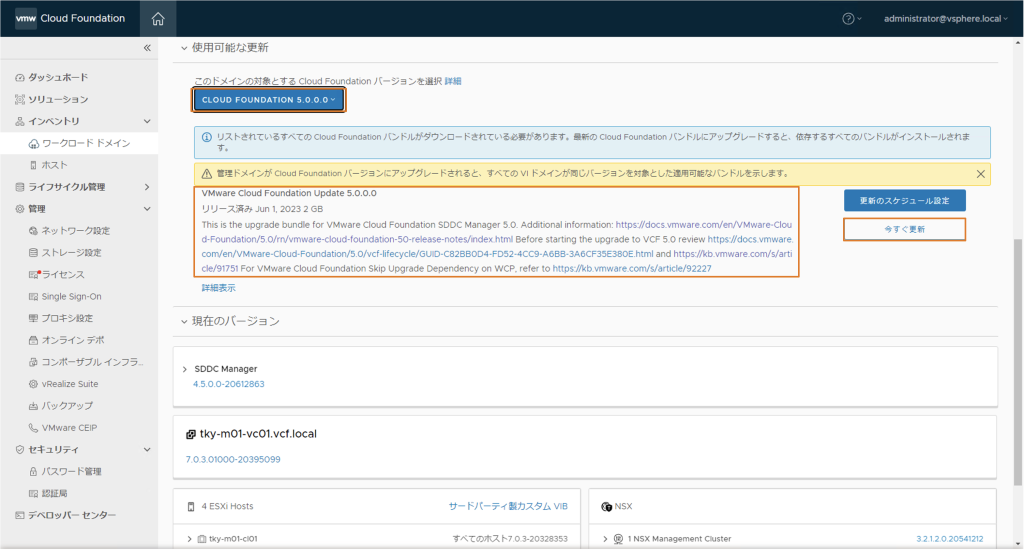This screenshot has height=550, width=1024.
Task: Open デベロッパー センター in sidebar
Action: point(72,515)
